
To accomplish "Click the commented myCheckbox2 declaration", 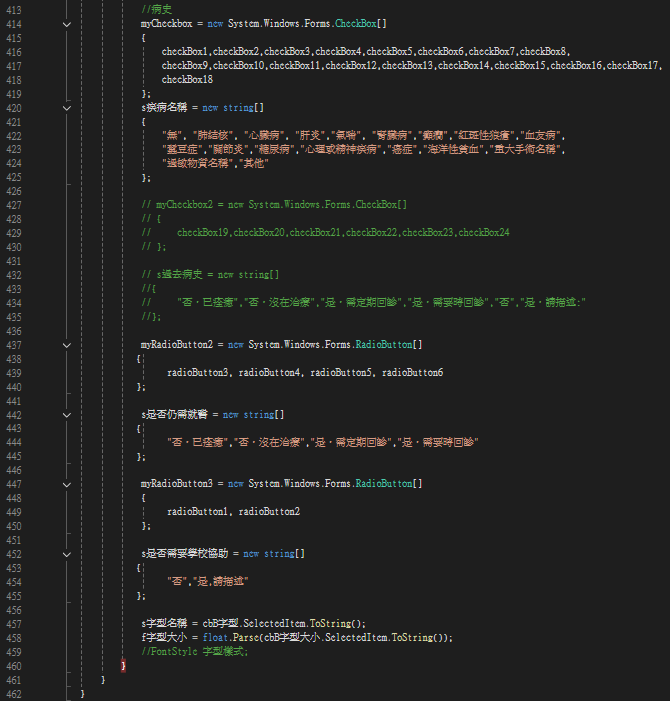I will [274, 205].
